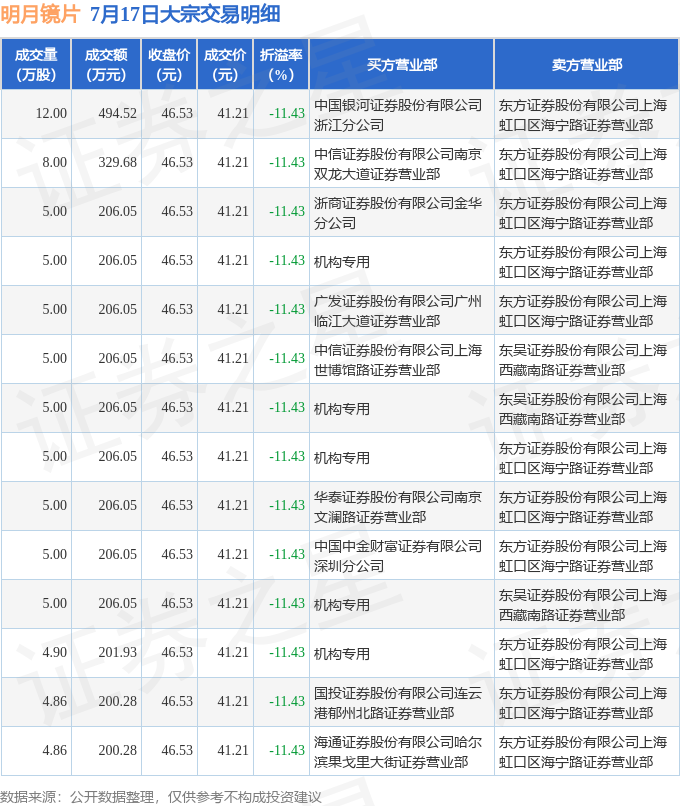
Task: Select the 成交价(元) column header
Action: tap(225, 65)
